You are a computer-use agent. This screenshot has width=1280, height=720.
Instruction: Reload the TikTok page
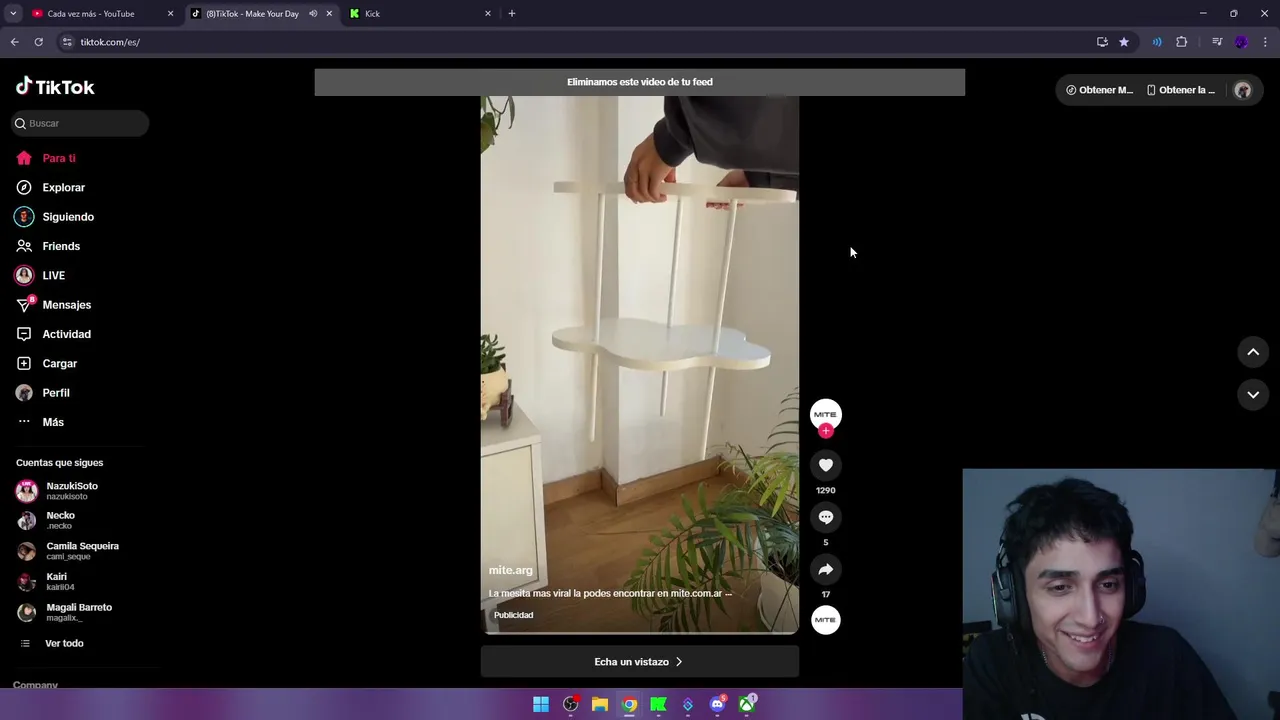(39, 42)
